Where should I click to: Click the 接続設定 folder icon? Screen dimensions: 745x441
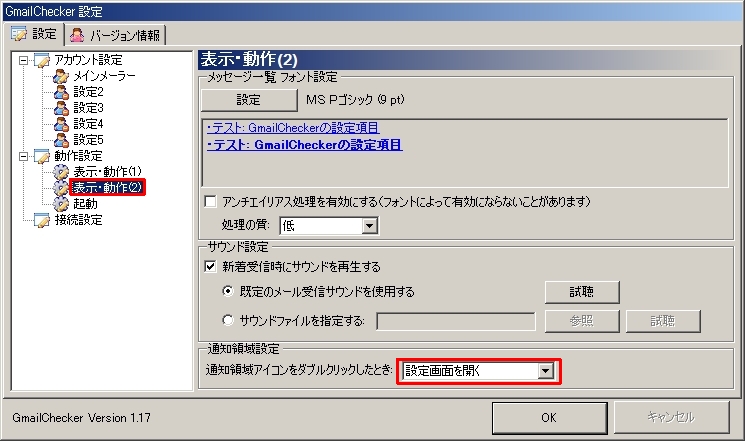click(42, 220)
